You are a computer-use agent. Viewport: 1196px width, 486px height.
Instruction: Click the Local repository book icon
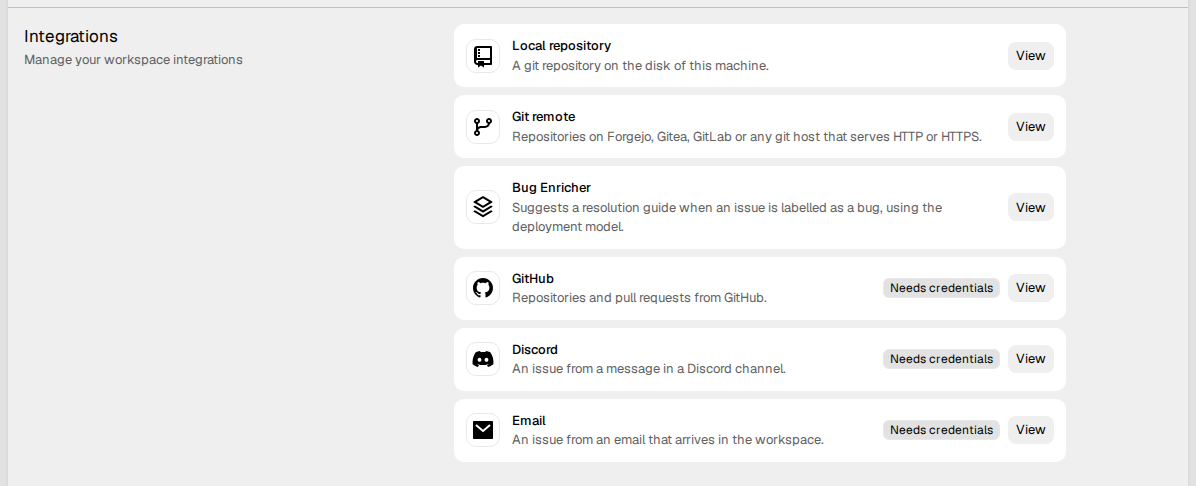[x=483, y=56]
